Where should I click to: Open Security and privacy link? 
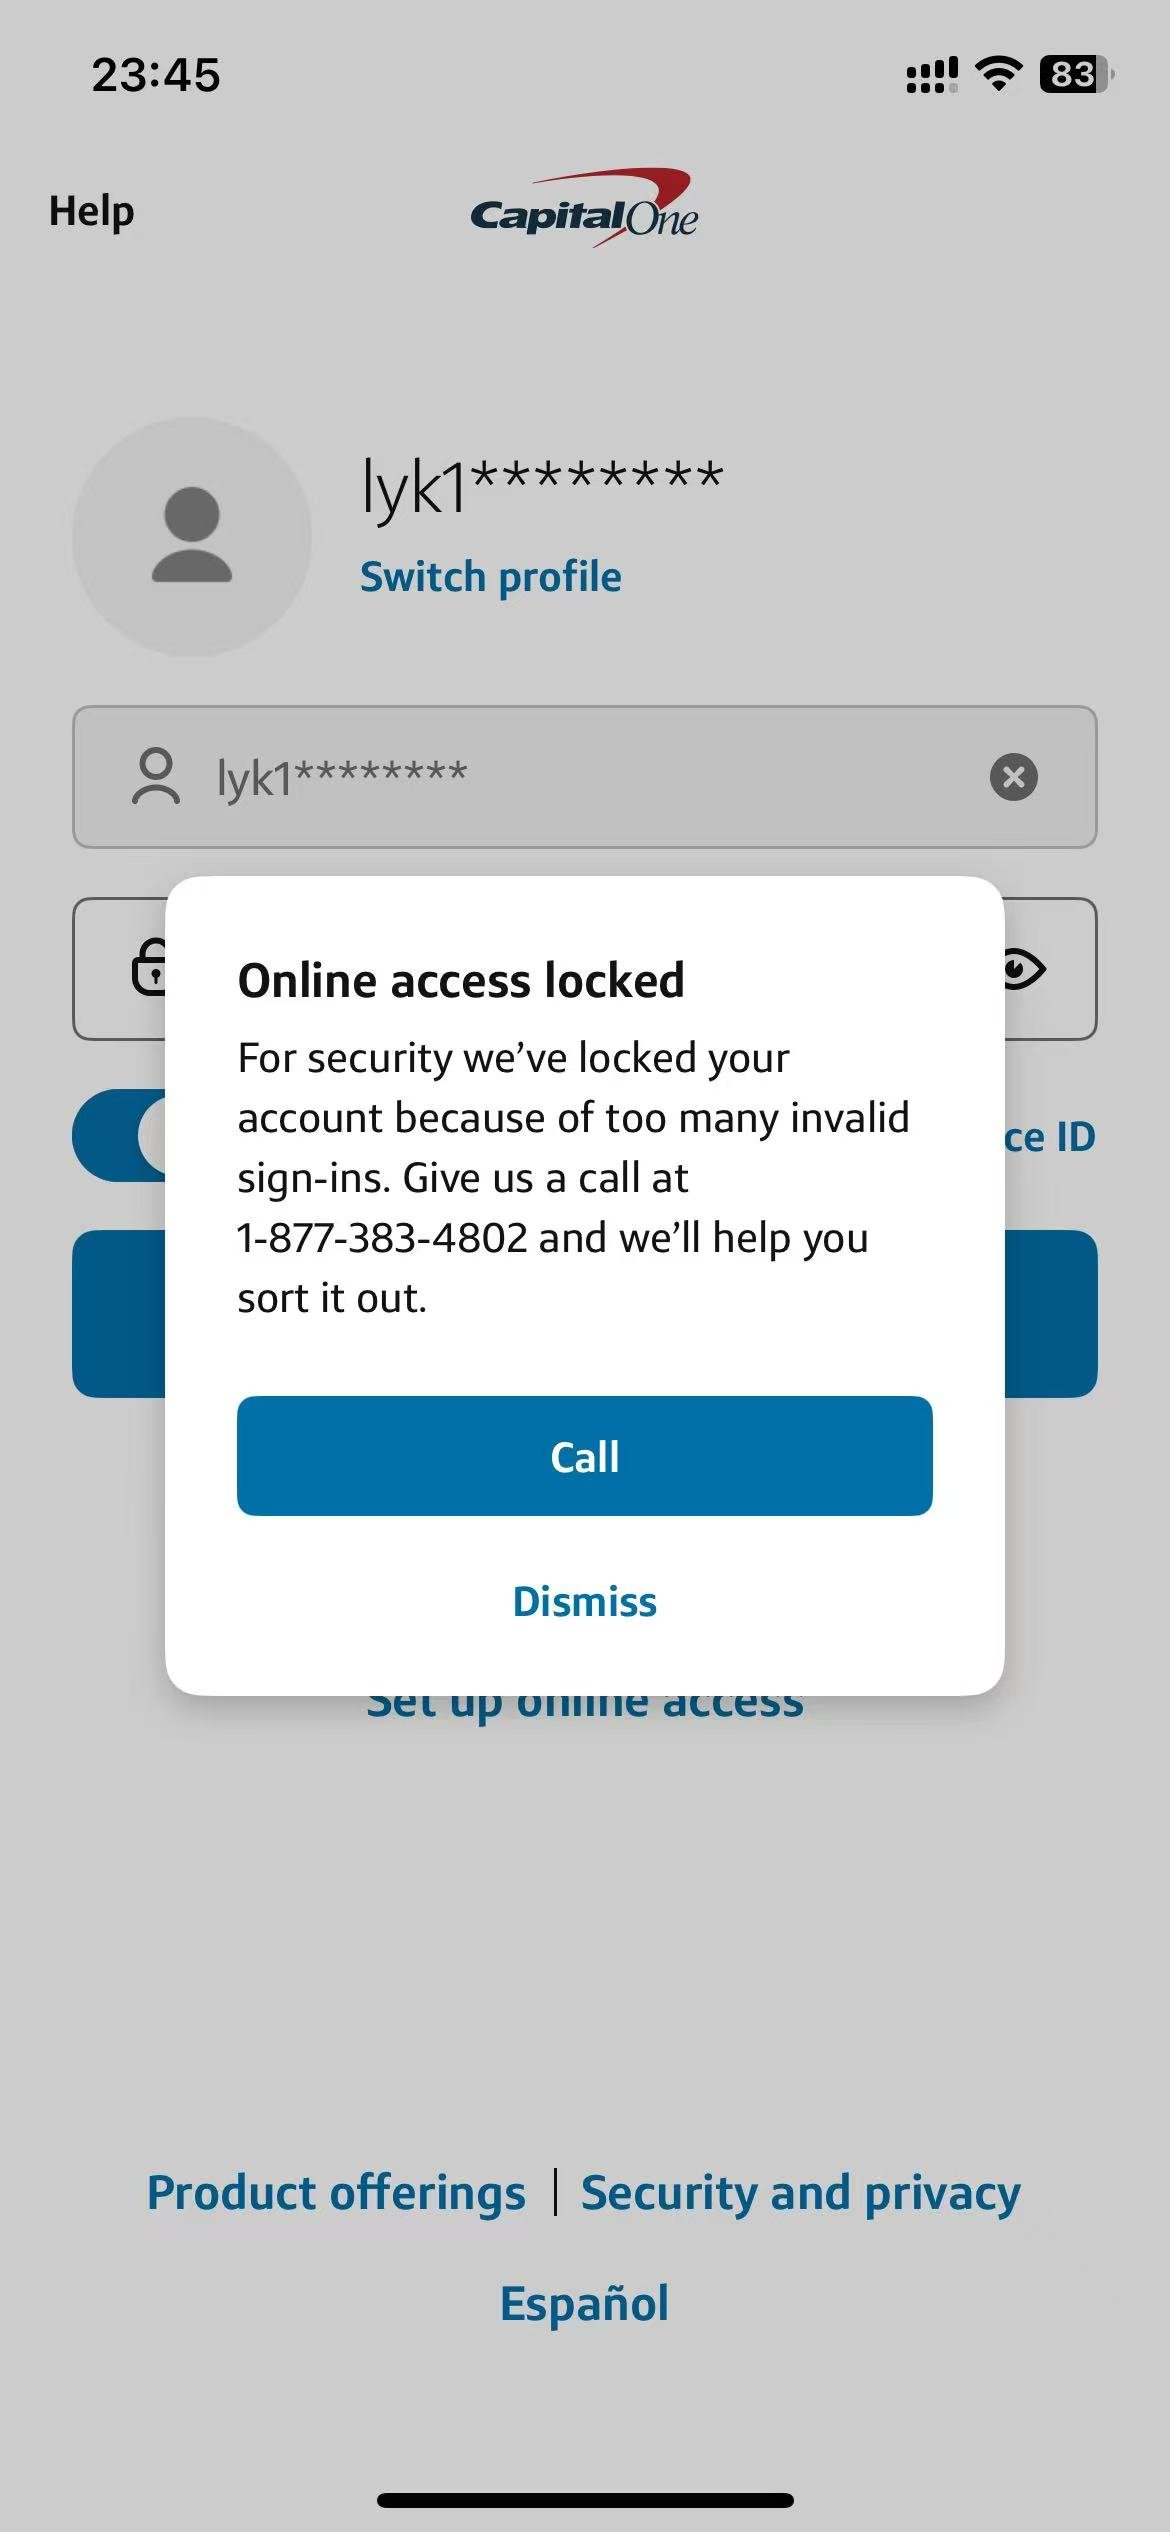point(801,2193)
